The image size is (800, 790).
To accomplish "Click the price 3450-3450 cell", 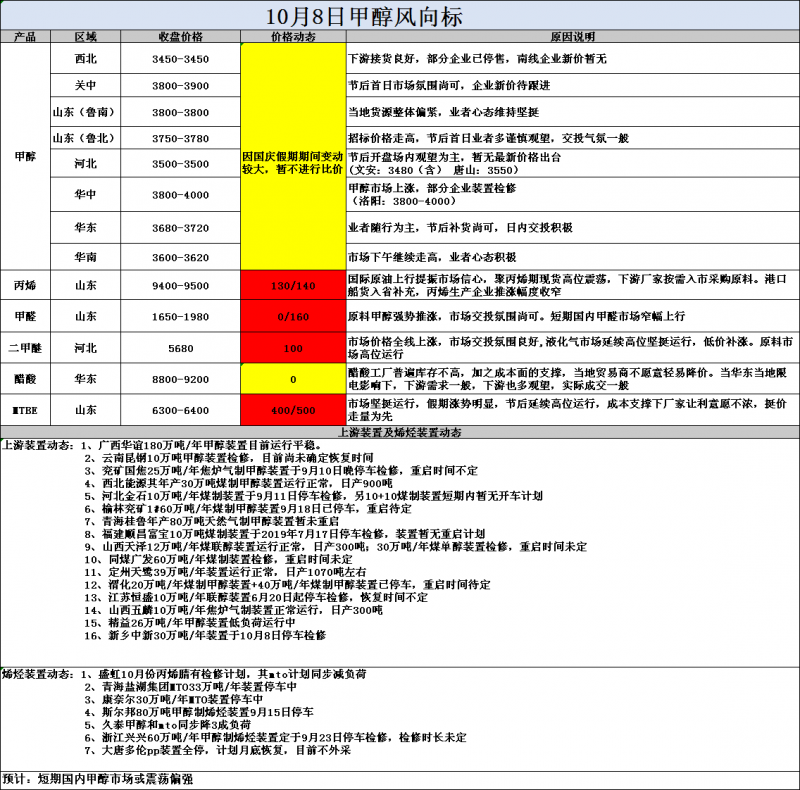I will tap(180, 59).
